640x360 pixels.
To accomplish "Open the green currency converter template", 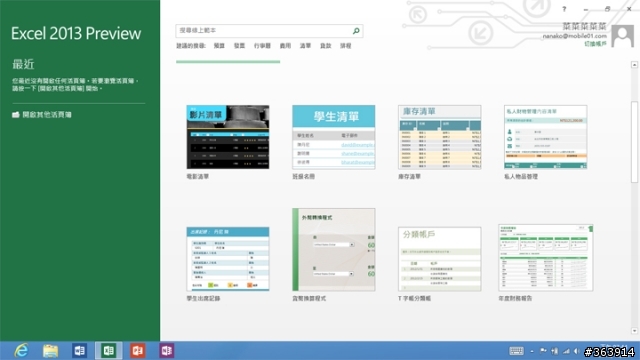I will [333, 249].
